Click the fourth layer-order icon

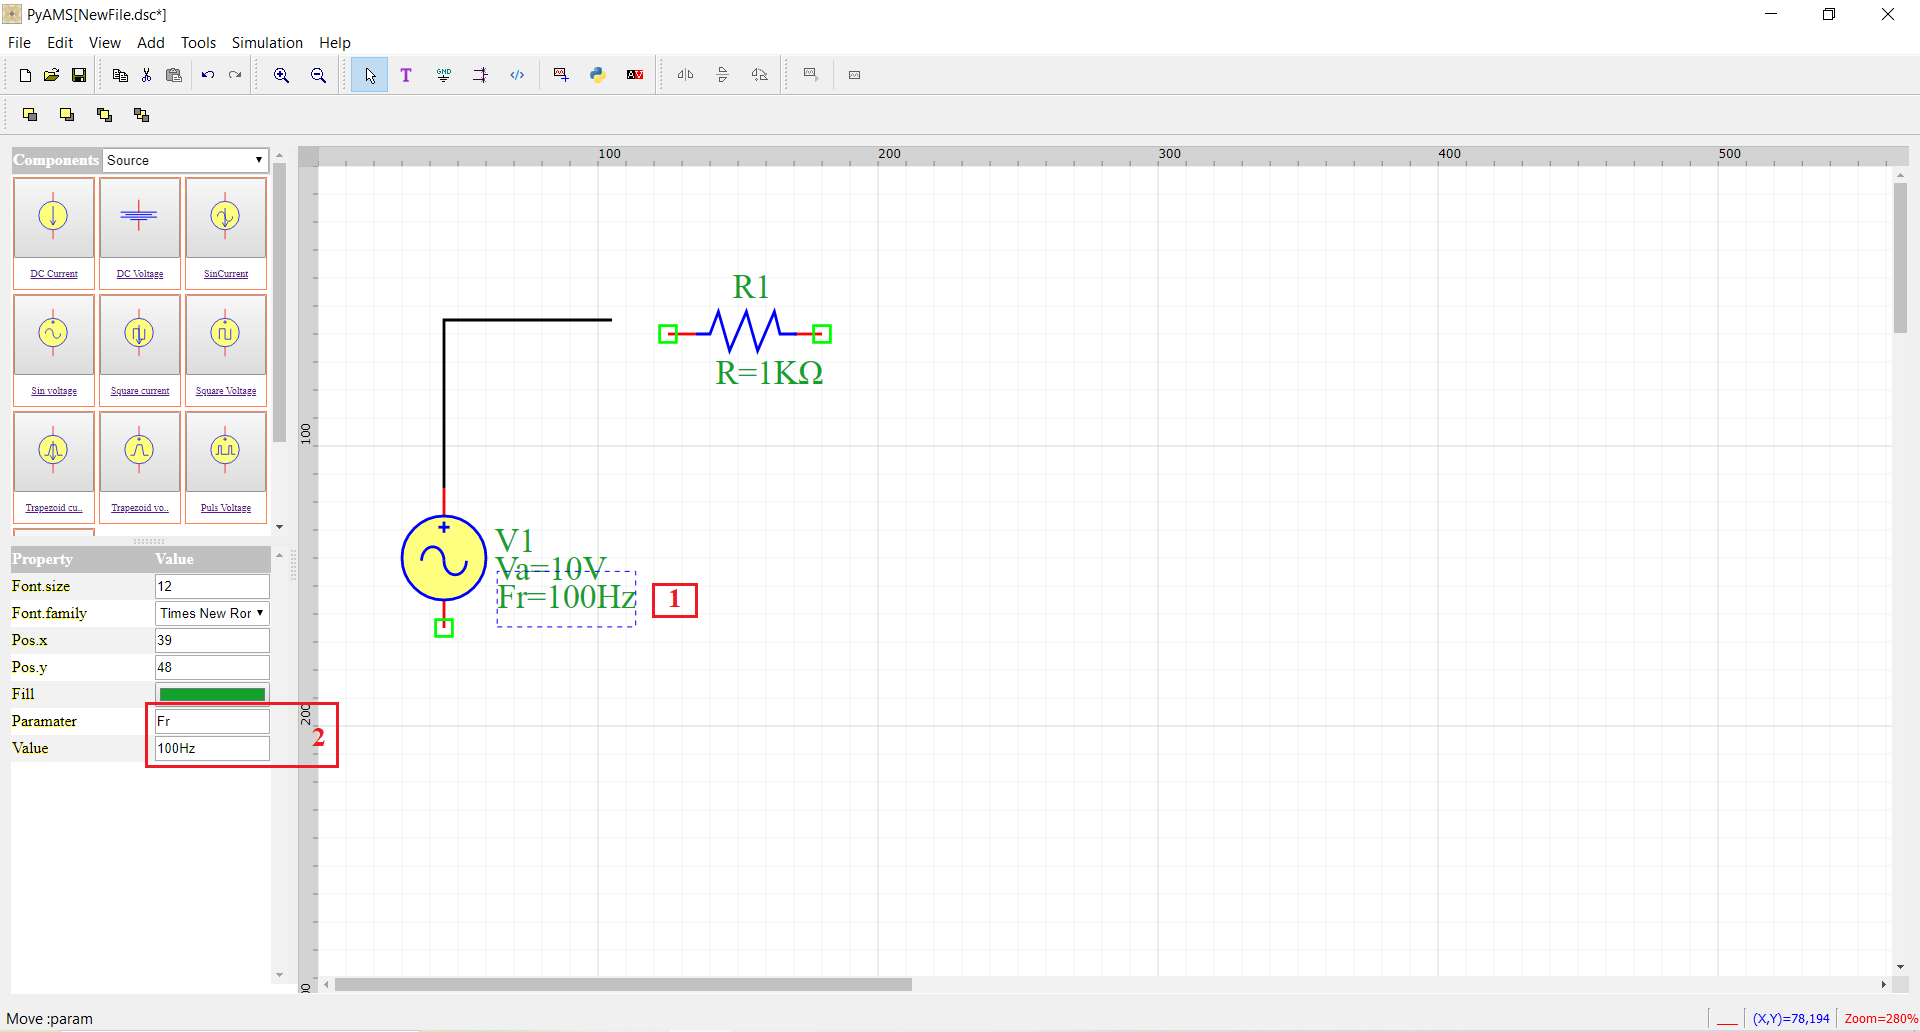point(141,115)
